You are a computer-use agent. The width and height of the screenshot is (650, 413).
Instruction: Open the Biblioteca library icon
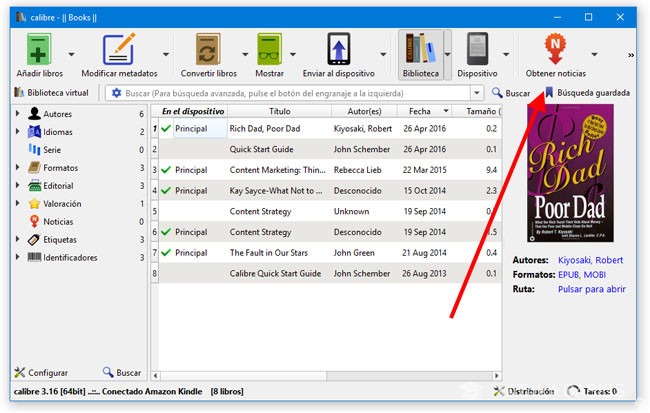pos(420,50)
